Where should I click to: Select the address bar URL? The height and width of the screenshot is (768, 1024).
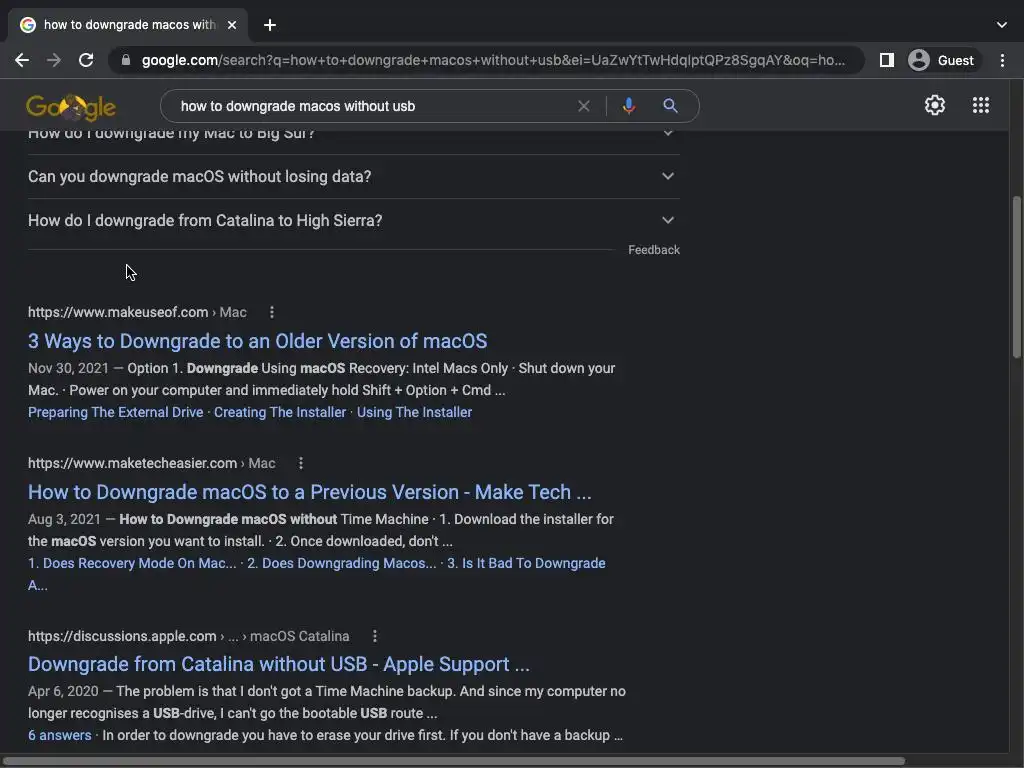[x=493, y=60]
